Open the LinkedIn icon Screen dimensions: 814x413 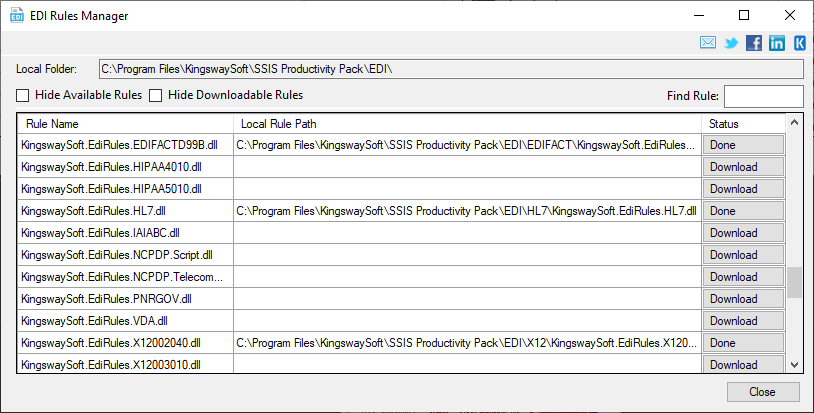[x=777, y=43]
